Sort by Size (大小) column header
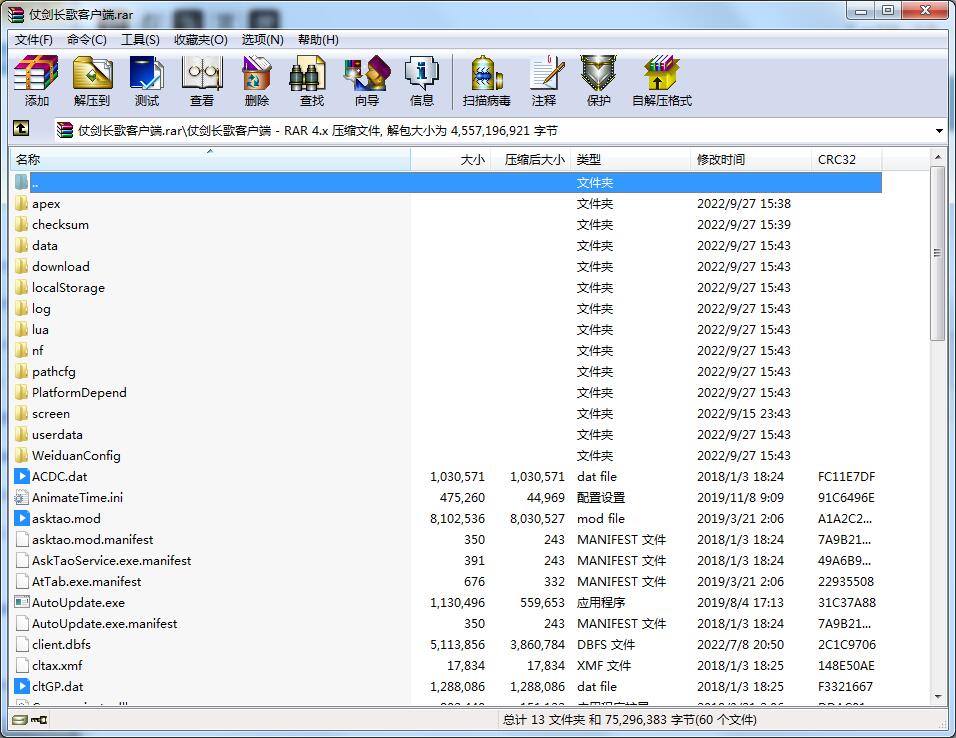The image size is (956, 738). tap(451, 160)
